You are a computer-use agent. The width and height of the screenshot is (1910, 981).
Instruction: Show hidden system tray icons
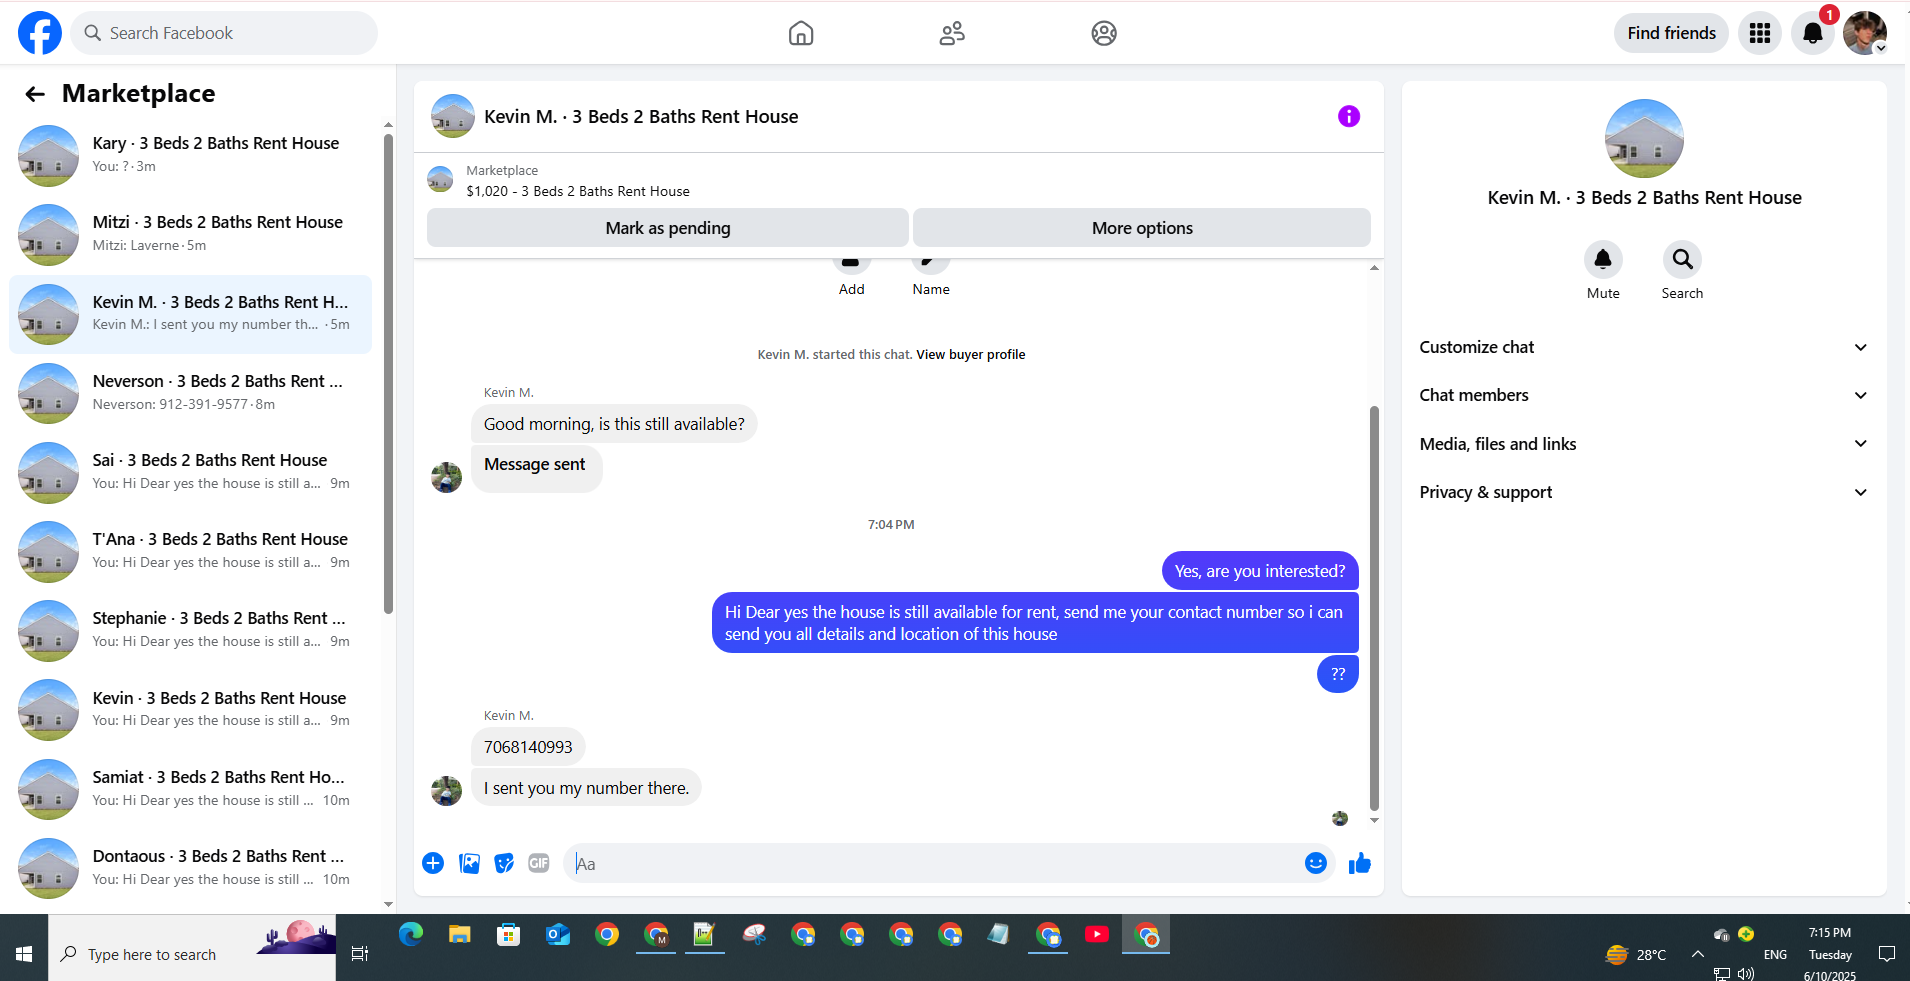1698,954
